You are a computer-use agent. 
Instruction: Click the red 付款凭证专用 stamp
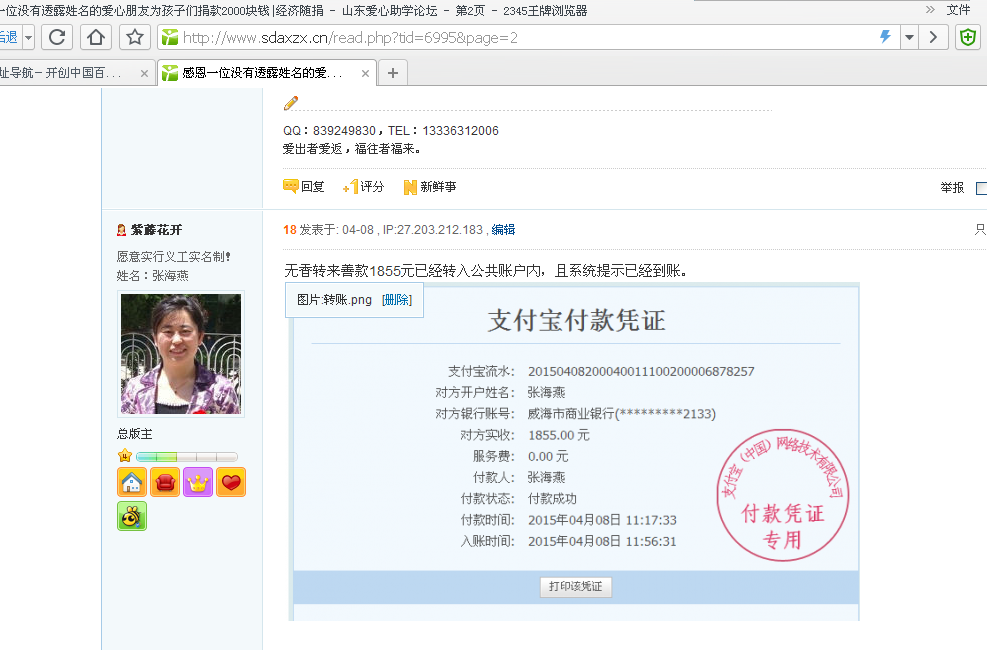tap(782, 495)
